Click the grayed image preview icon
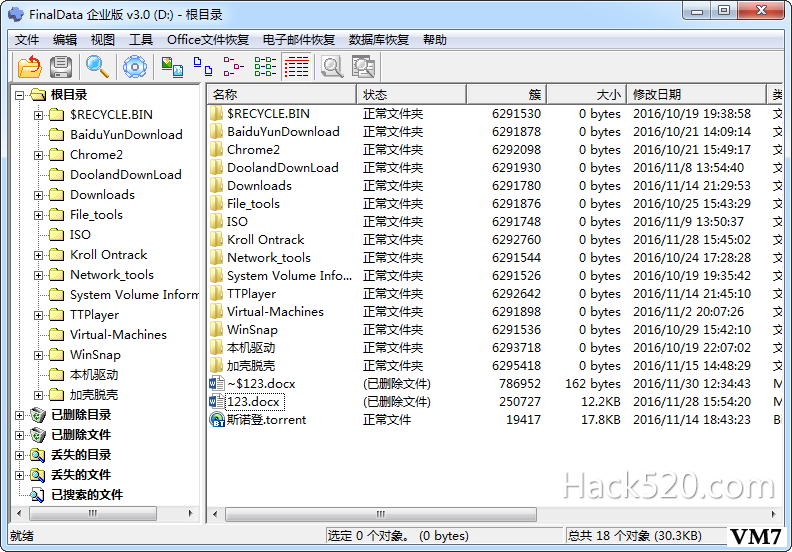Image resolution: width=792 pixels, height=552 pixels. 364,67
